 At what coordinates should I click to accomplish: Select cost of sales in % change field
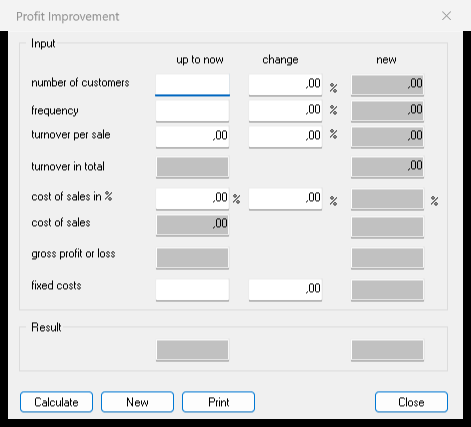285,199
